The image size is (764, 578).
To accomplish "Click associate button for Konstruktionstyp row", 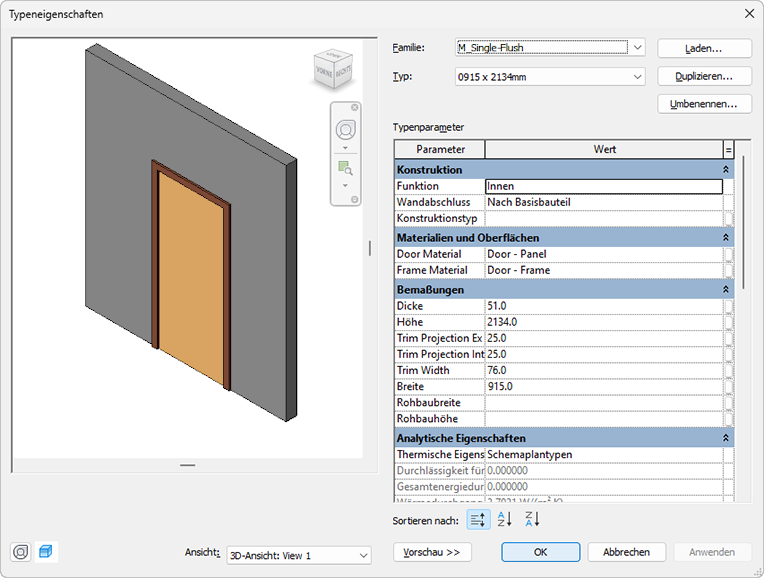I will click(x=728, y=218).
